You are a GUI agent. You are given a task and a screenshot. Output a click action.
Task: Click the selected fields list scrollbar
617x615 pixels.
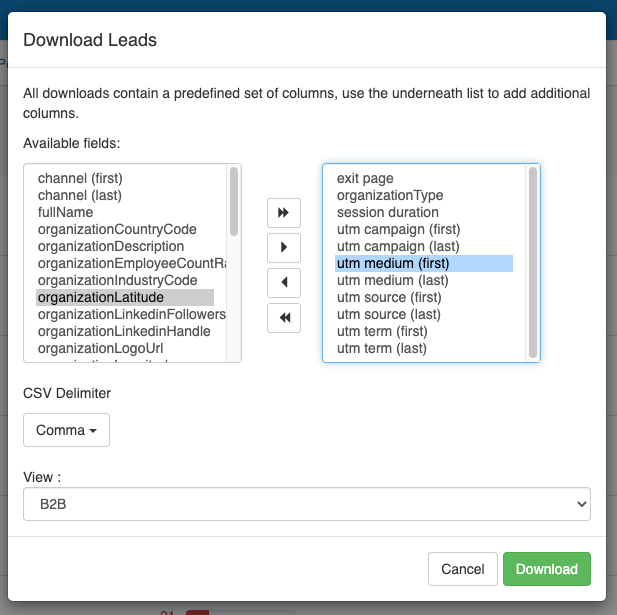[x=533, y=260]
